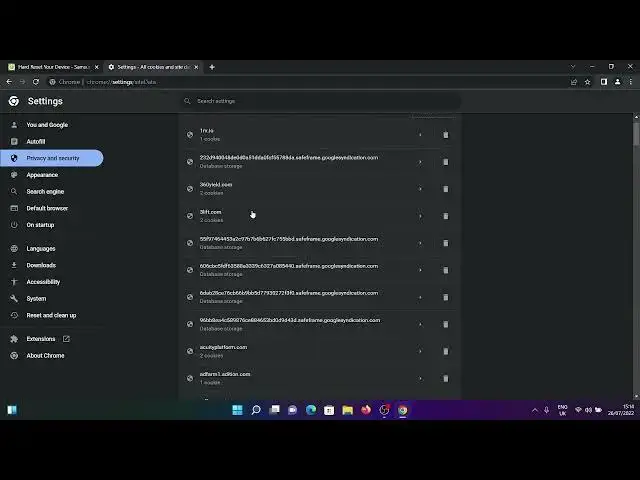This screenshot has width=640, height=480.
Task: Open the Chrome profile menu
Action: (618, 82)
